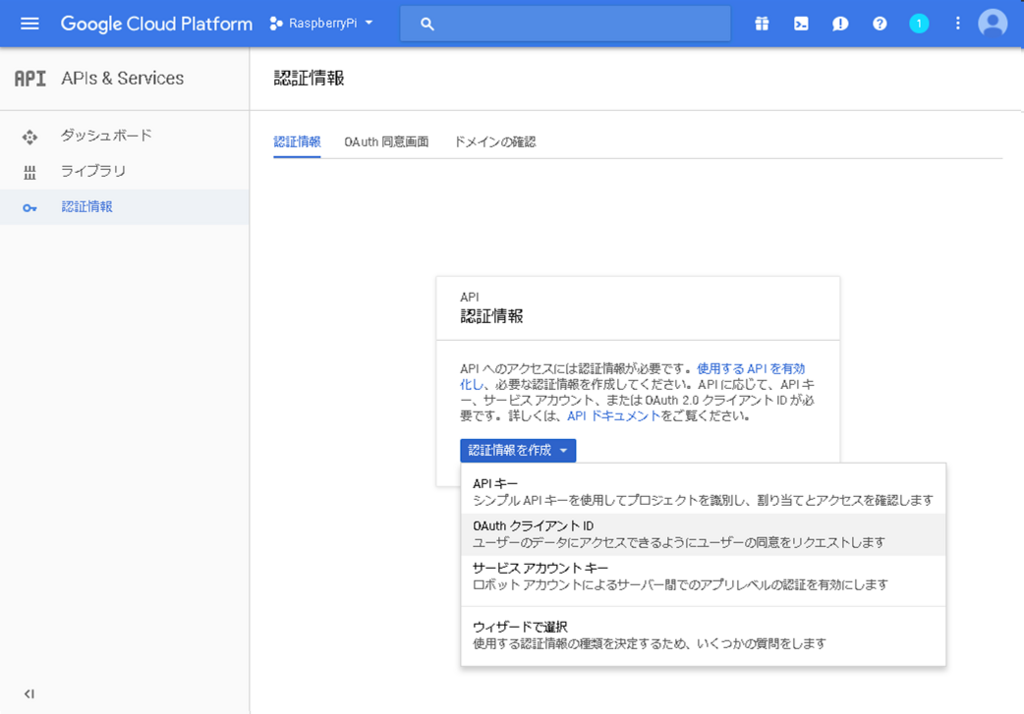
Task: Click the card heading 認証情報 under API
Action: click(x=492, y=317)
